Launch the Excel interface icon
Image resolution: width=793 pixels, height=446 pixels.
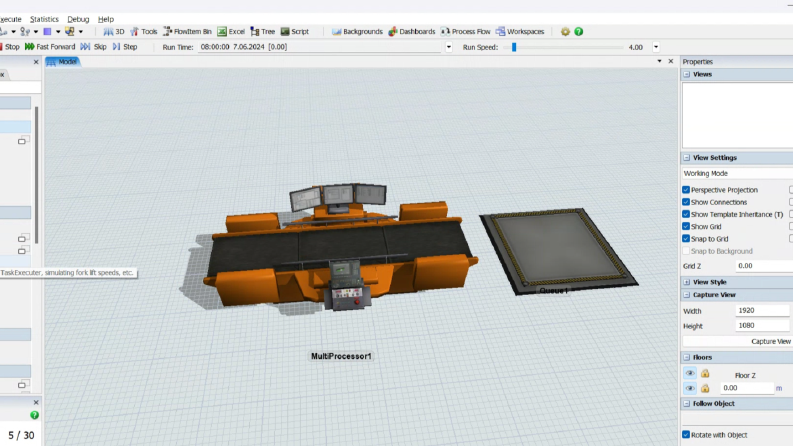click(231, 31)
